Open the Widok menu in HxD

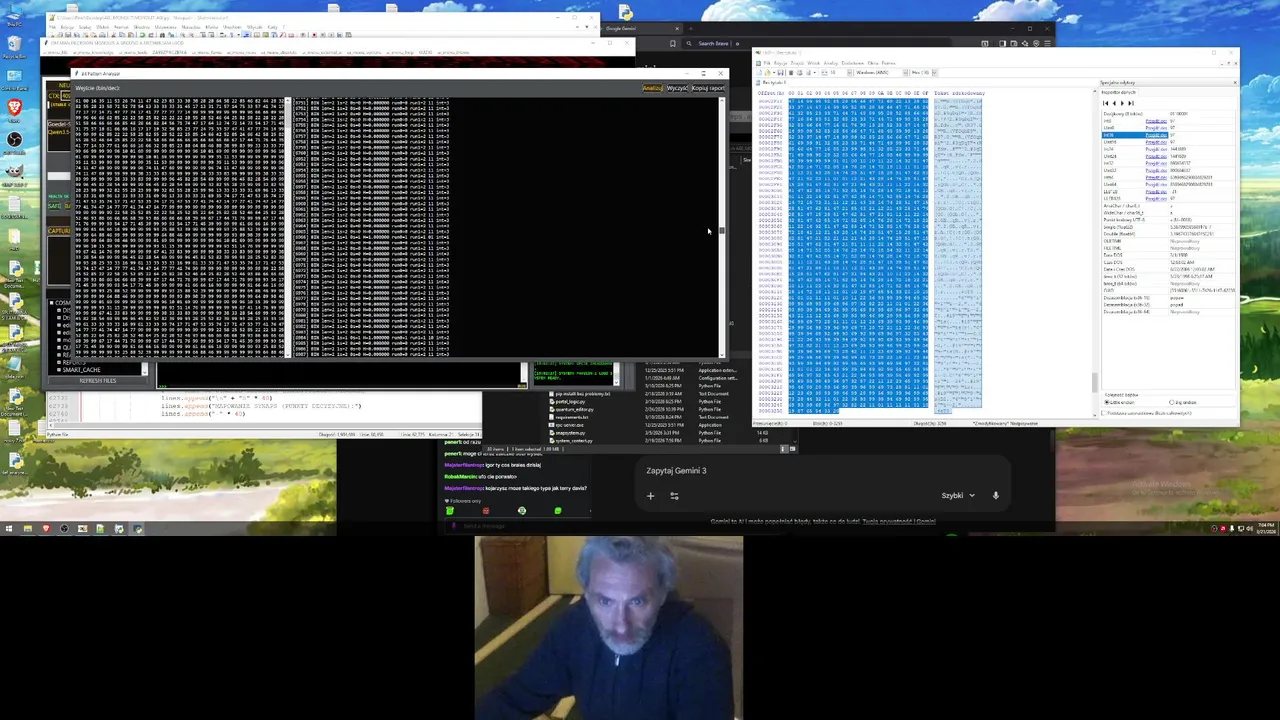point(813,63)
